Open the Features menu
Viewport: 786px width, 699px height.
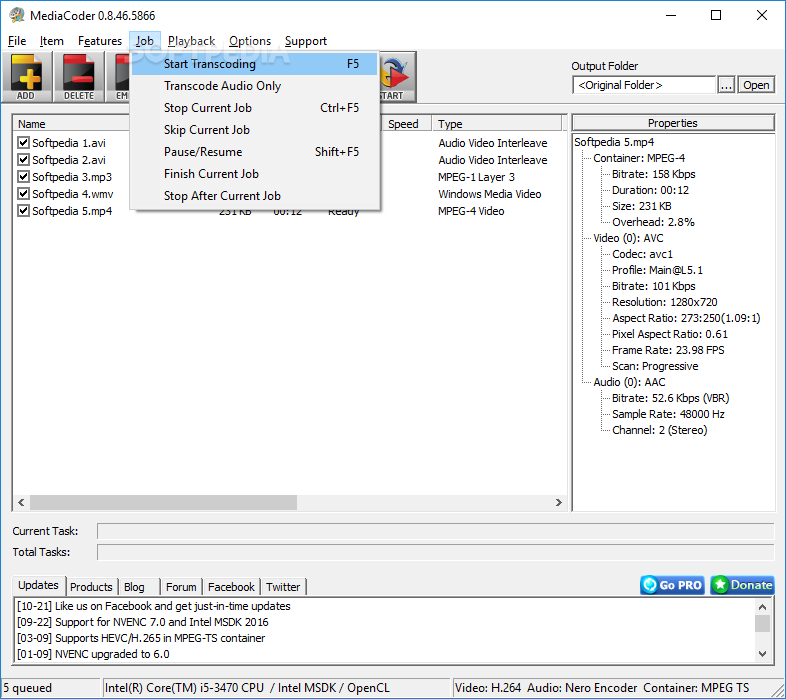click(100, 41)
